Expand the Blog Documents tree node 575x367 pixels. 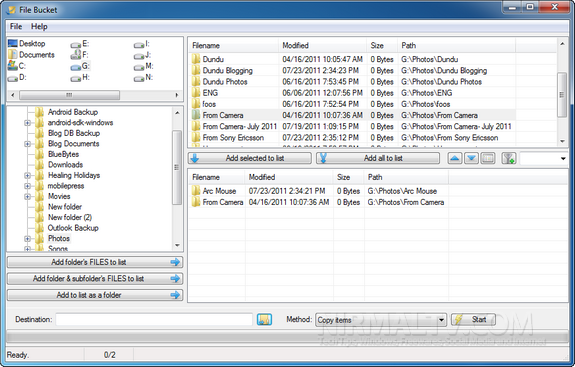click(x=28, y=144)
